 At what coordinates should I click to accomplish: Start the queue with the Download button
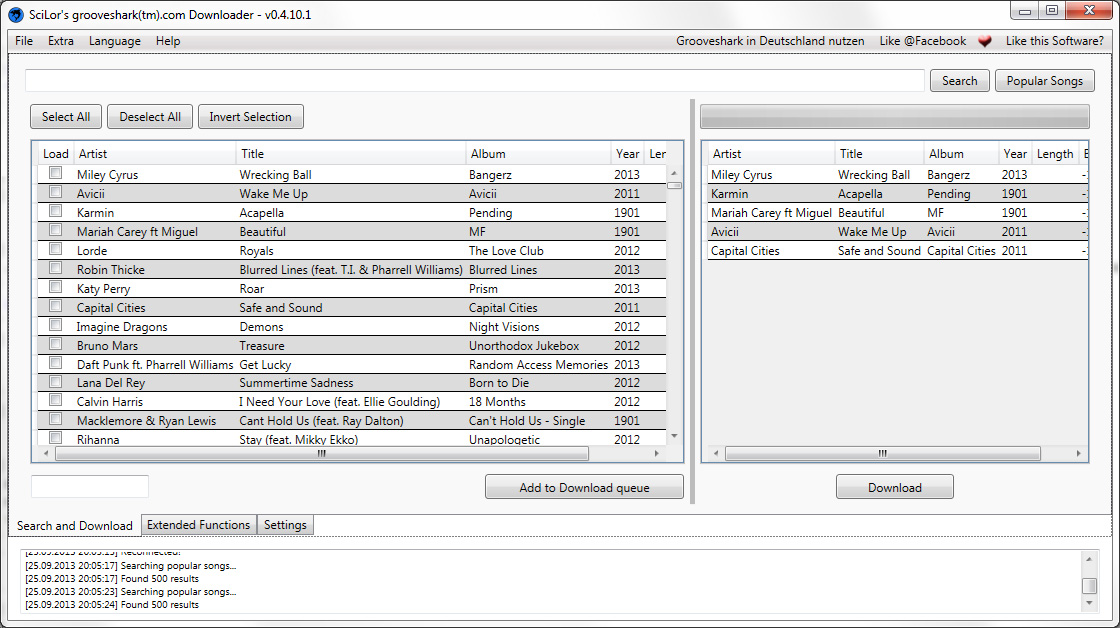(894, 487)
